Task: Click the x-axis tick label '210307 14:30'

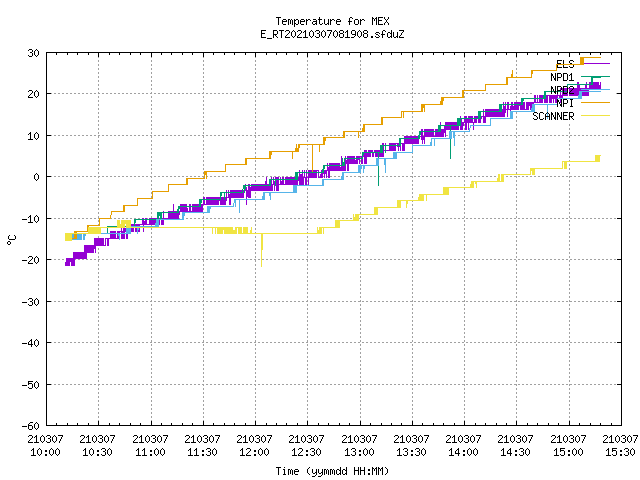Action: (x=516, y=445)
